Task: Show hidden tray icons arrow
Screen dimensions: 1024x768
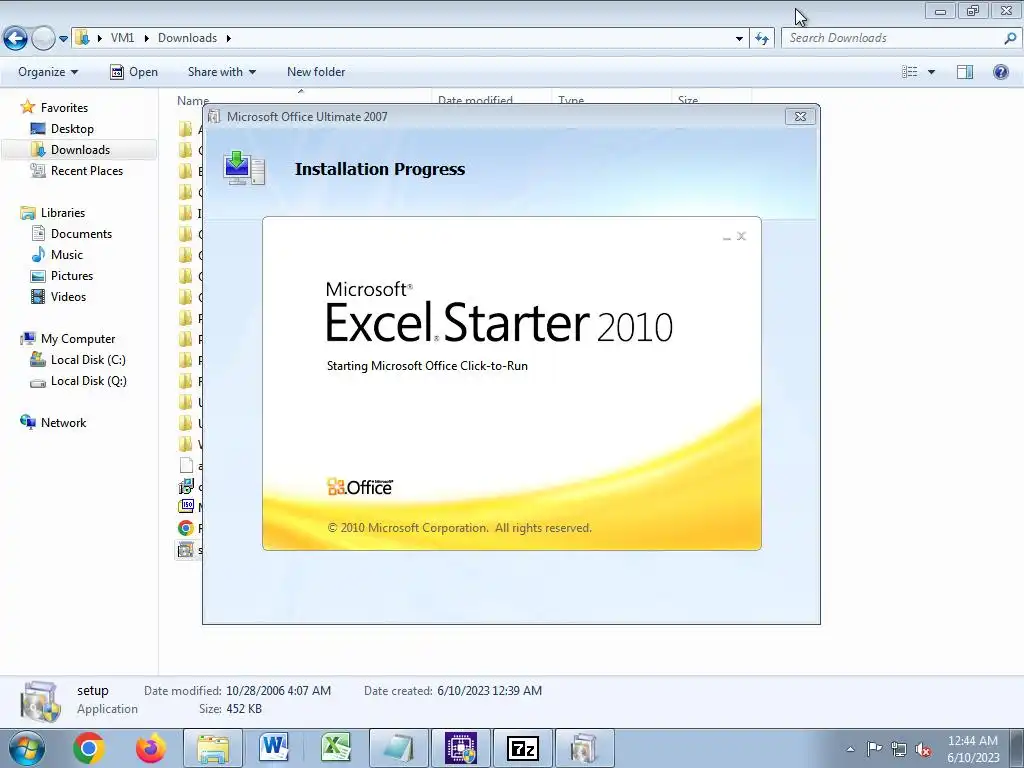Action: coord(850,749)
